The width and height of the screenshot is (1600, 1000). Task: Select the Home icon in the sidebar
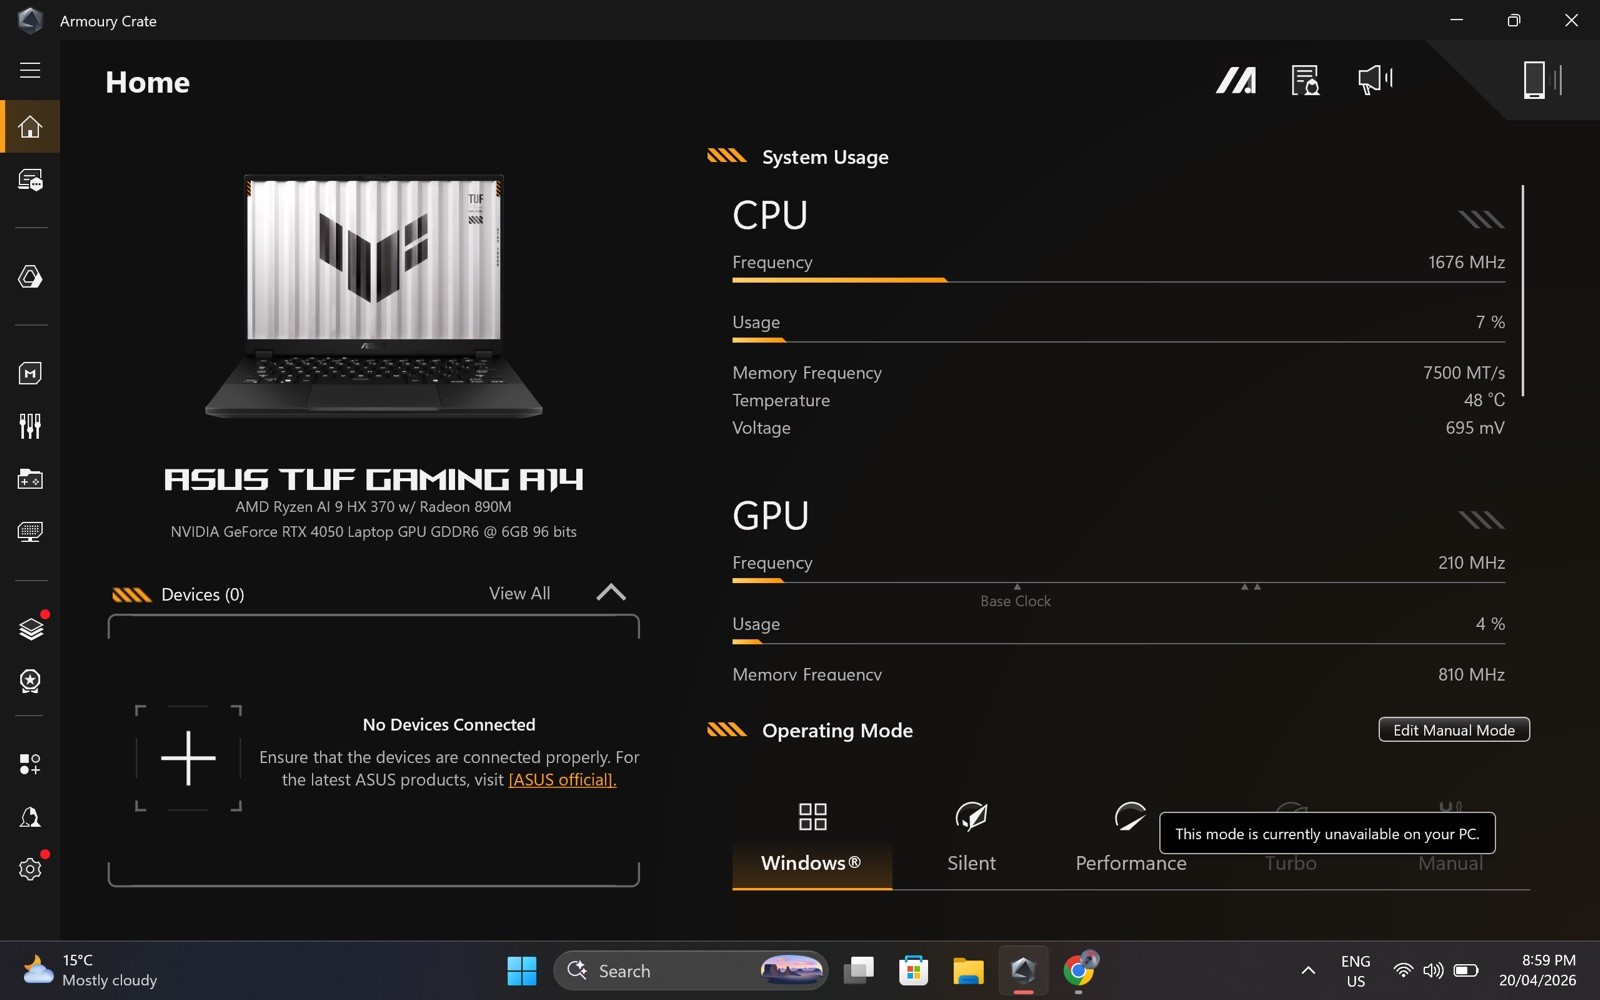pyautogui.click(x=30, y=127)
